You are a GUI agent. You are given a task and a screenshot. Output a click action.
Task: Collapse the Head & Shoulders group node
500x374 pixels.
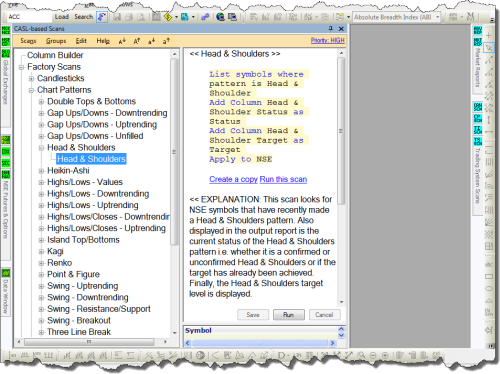click(41, 148)
